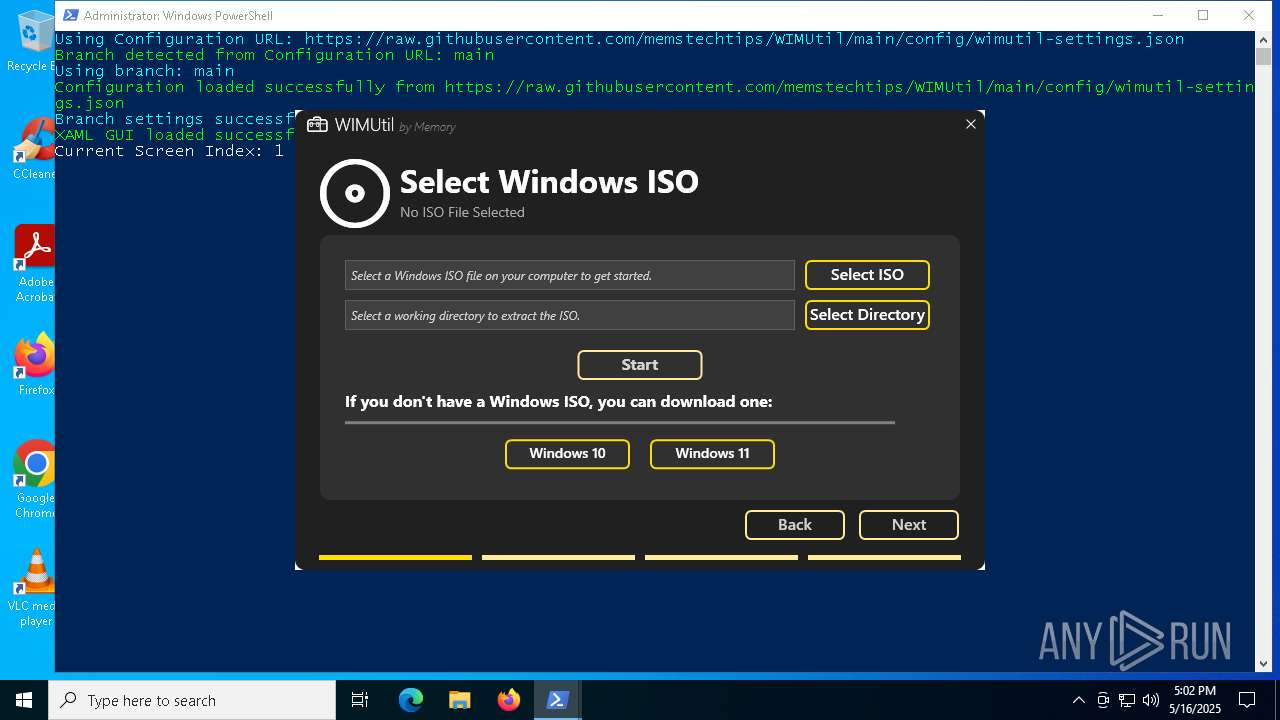Click the Select Directory button
This screenshot has width=1280, height=720.
(867, 315)
